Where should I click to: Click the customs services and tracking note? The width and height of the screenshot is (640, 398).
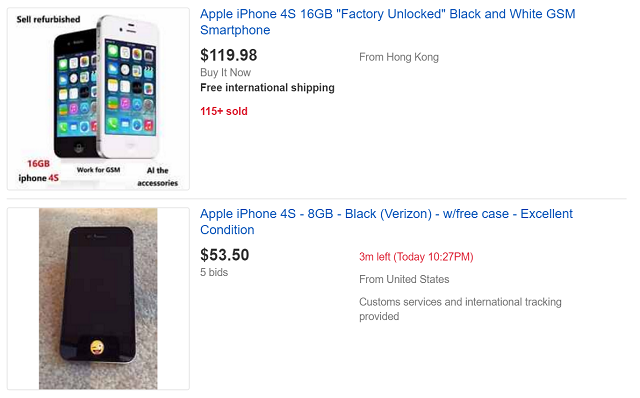[x=460, y=309]
